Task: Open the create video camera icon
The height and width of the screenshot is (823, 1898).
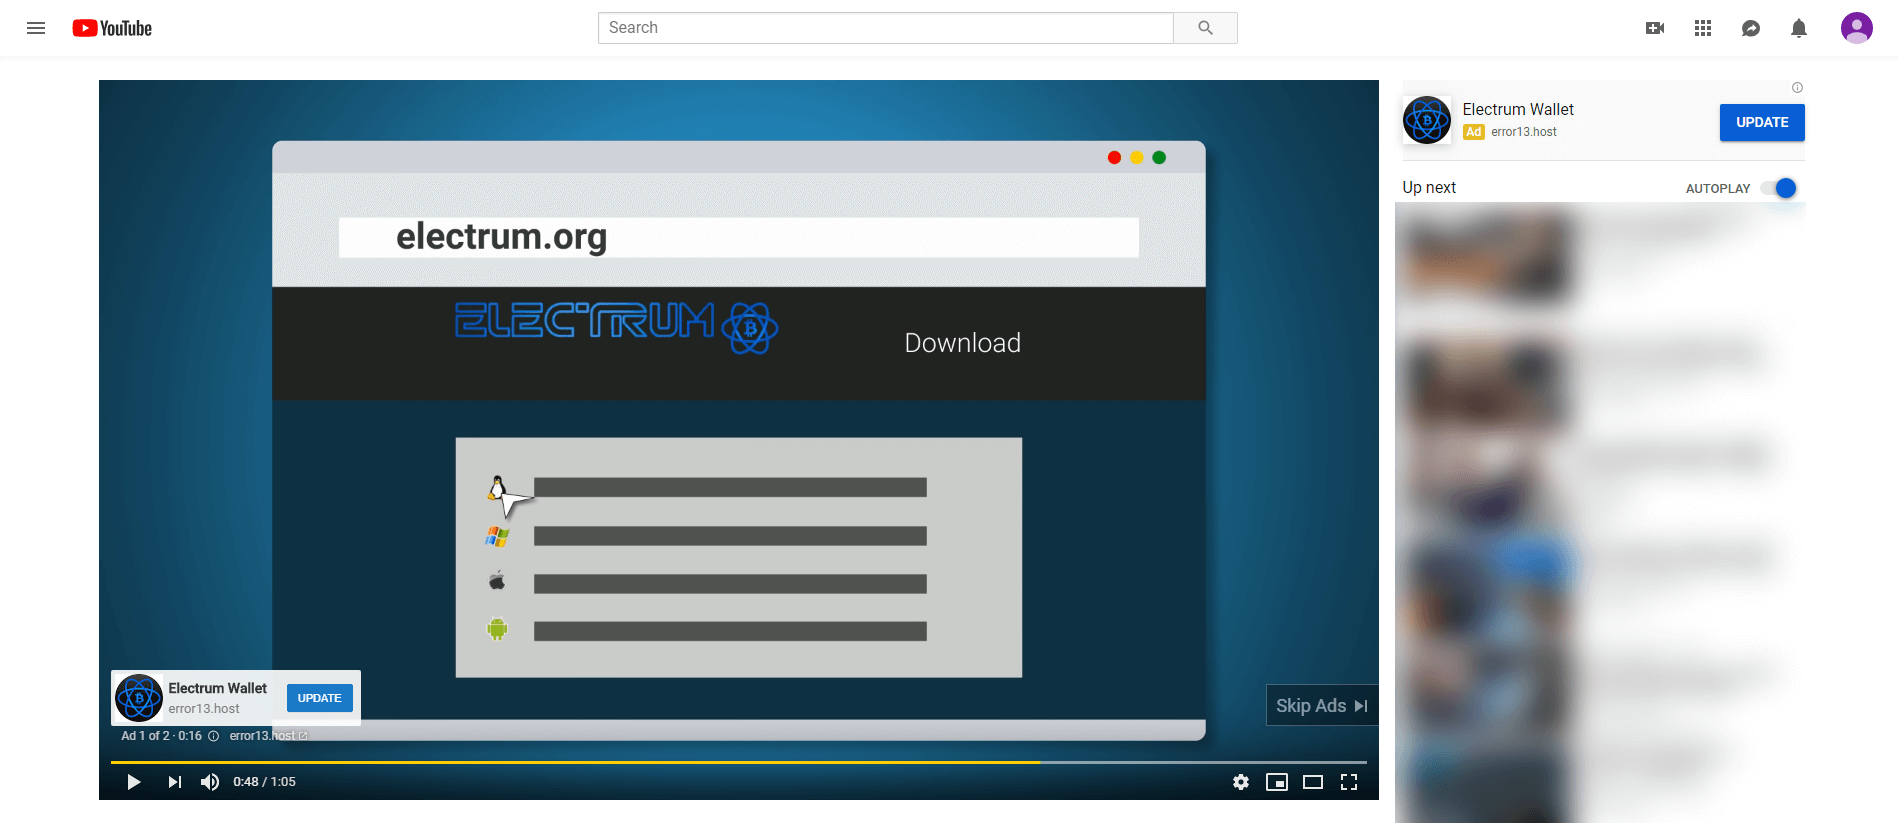Action: click(x=1655, y=28)
